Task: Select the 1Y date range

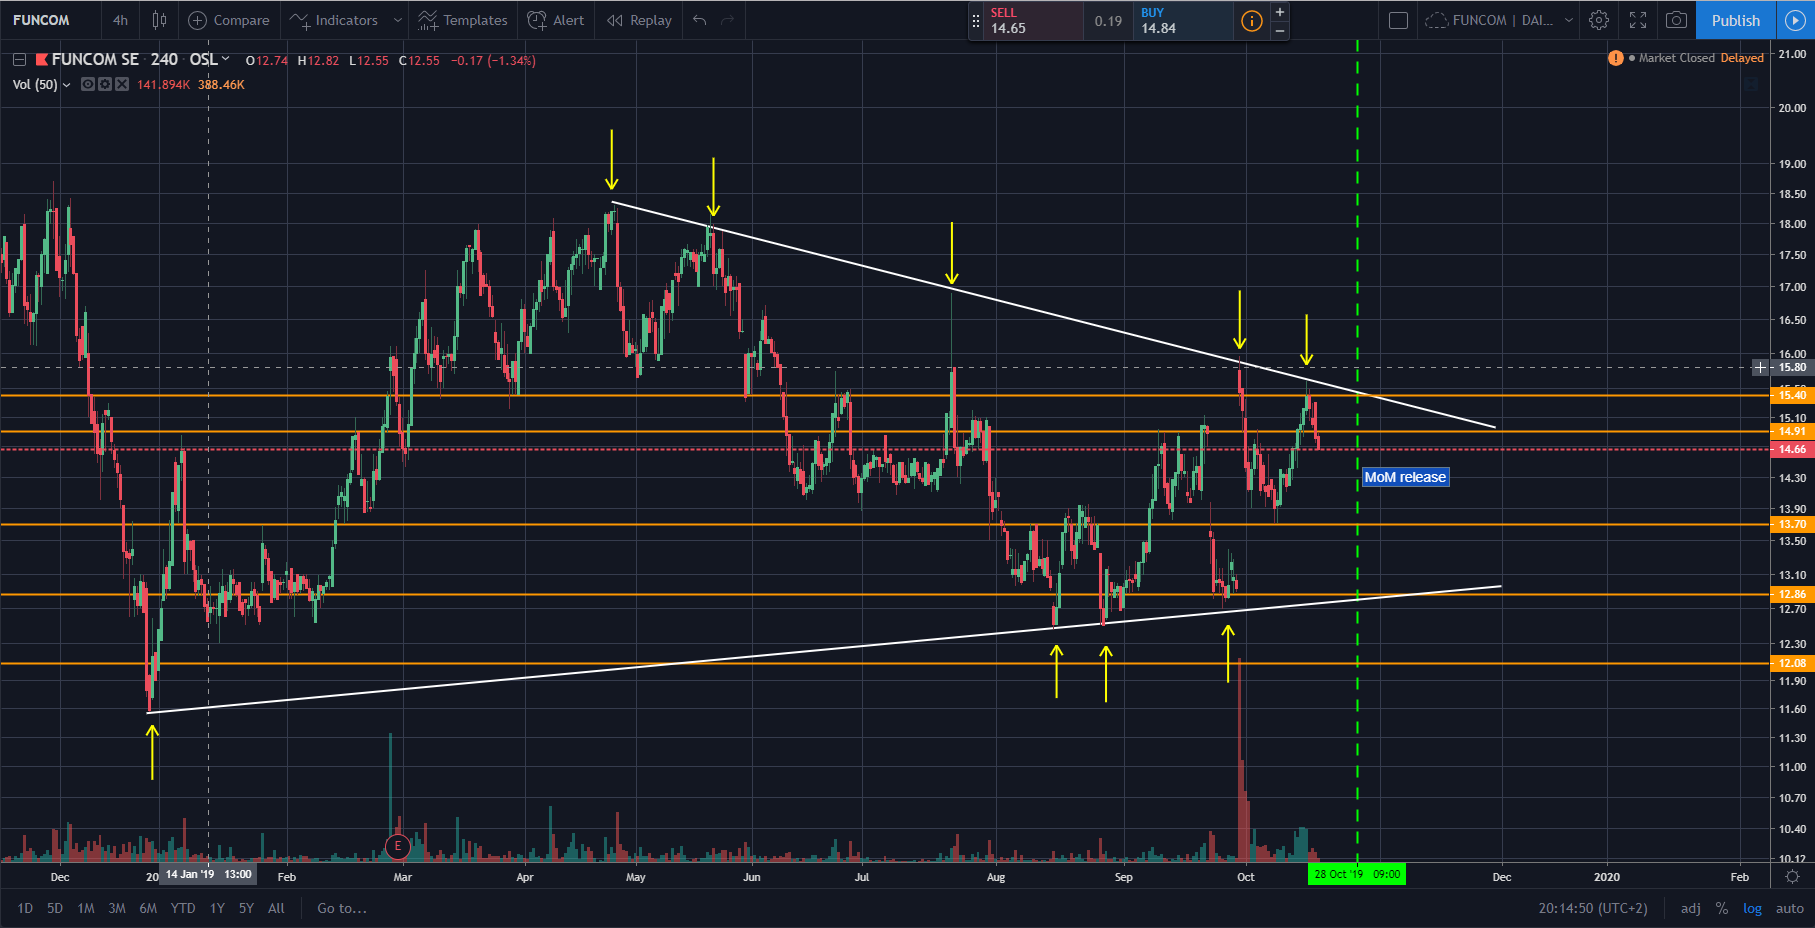Action: pyautogui.click(x=217, y=908)
